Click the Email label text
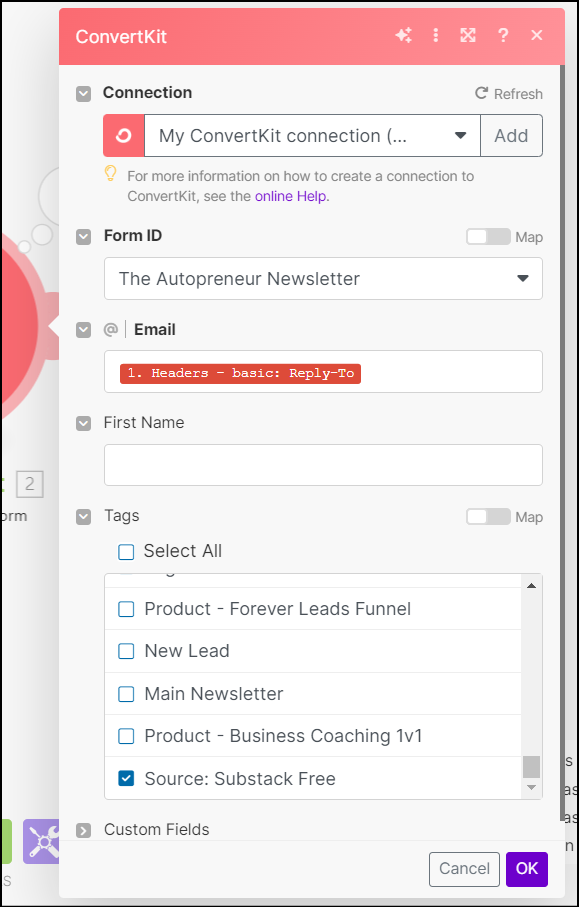579x907 pixels. (x=155, y=330)
